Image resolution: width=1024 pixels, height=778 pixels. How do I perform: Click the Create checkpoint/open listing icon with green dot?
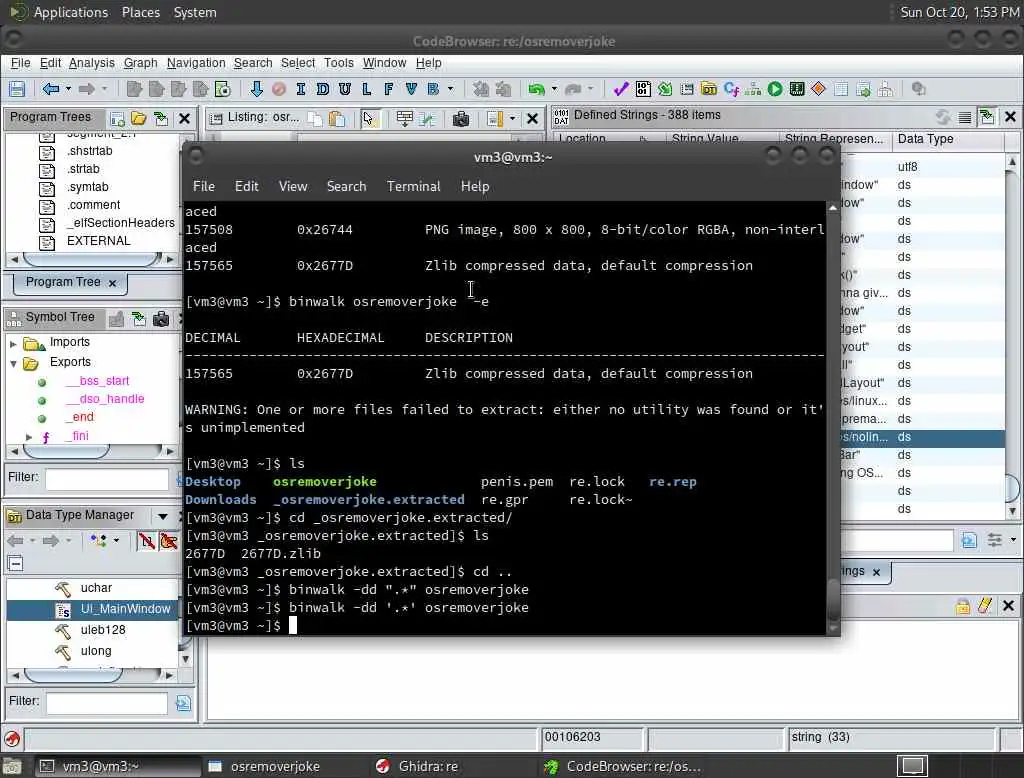tap(223, 89)
